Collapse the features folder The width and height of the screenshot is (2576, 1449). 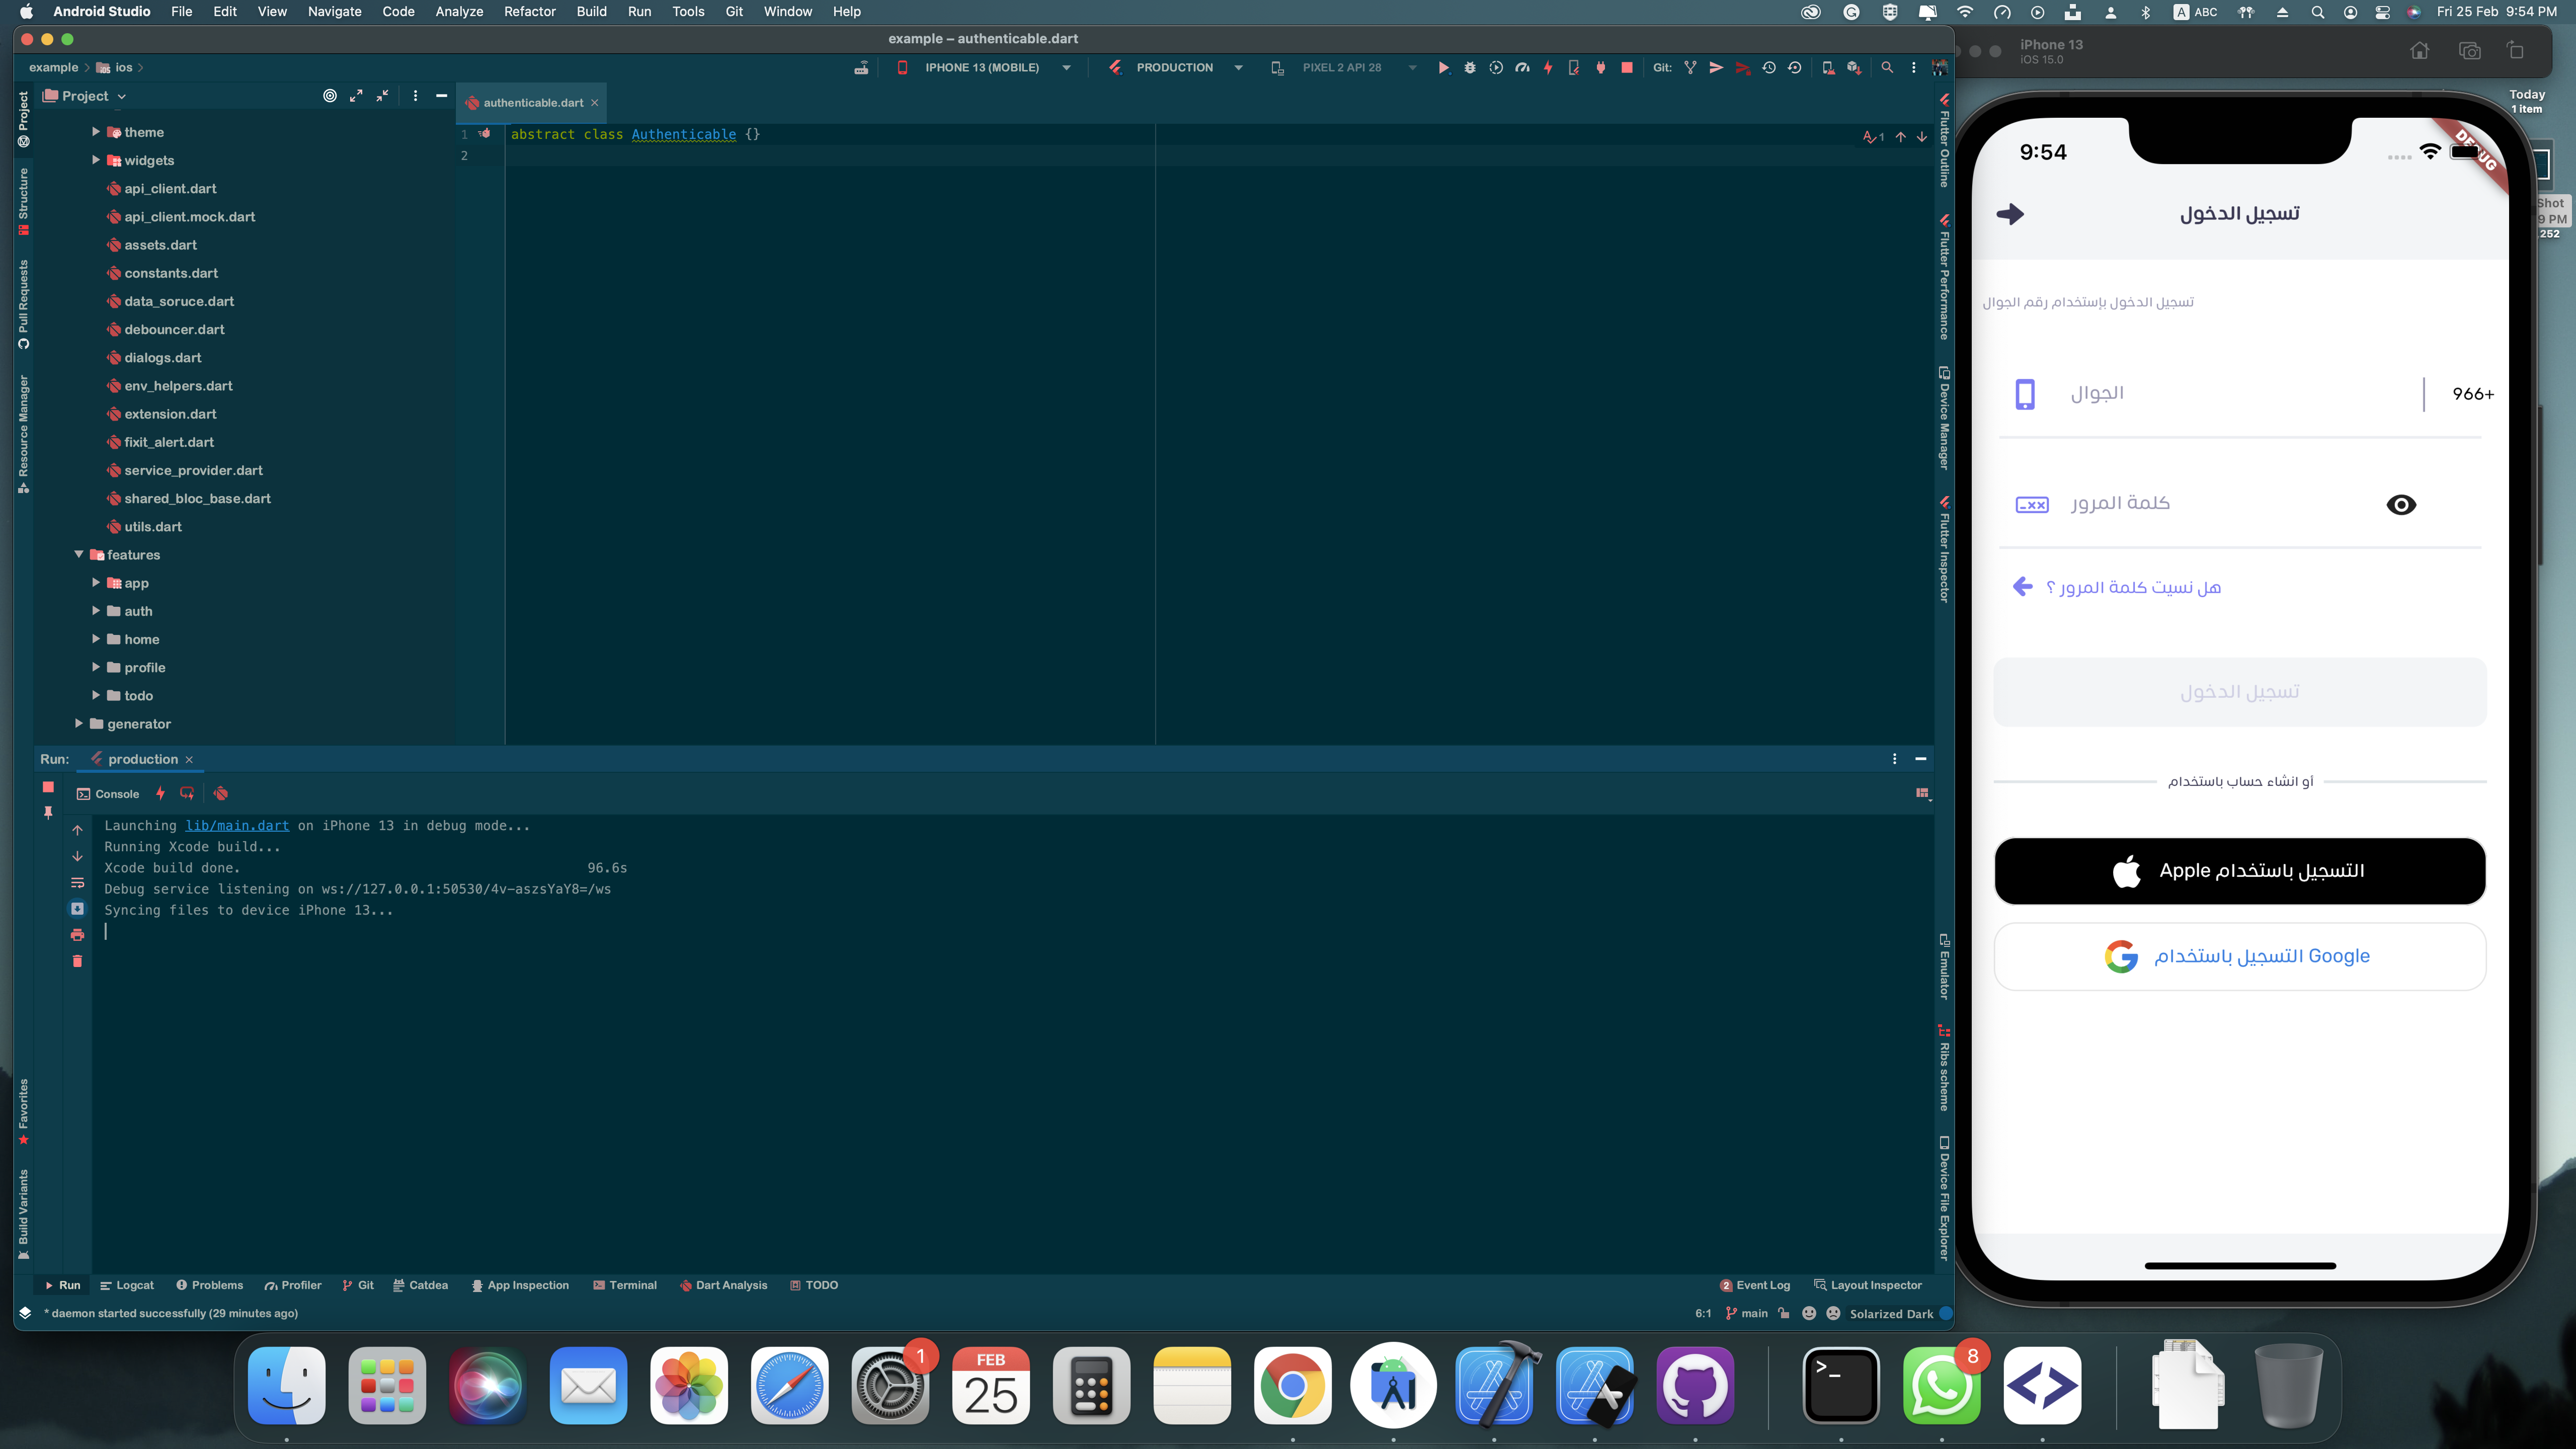(79, 555)
